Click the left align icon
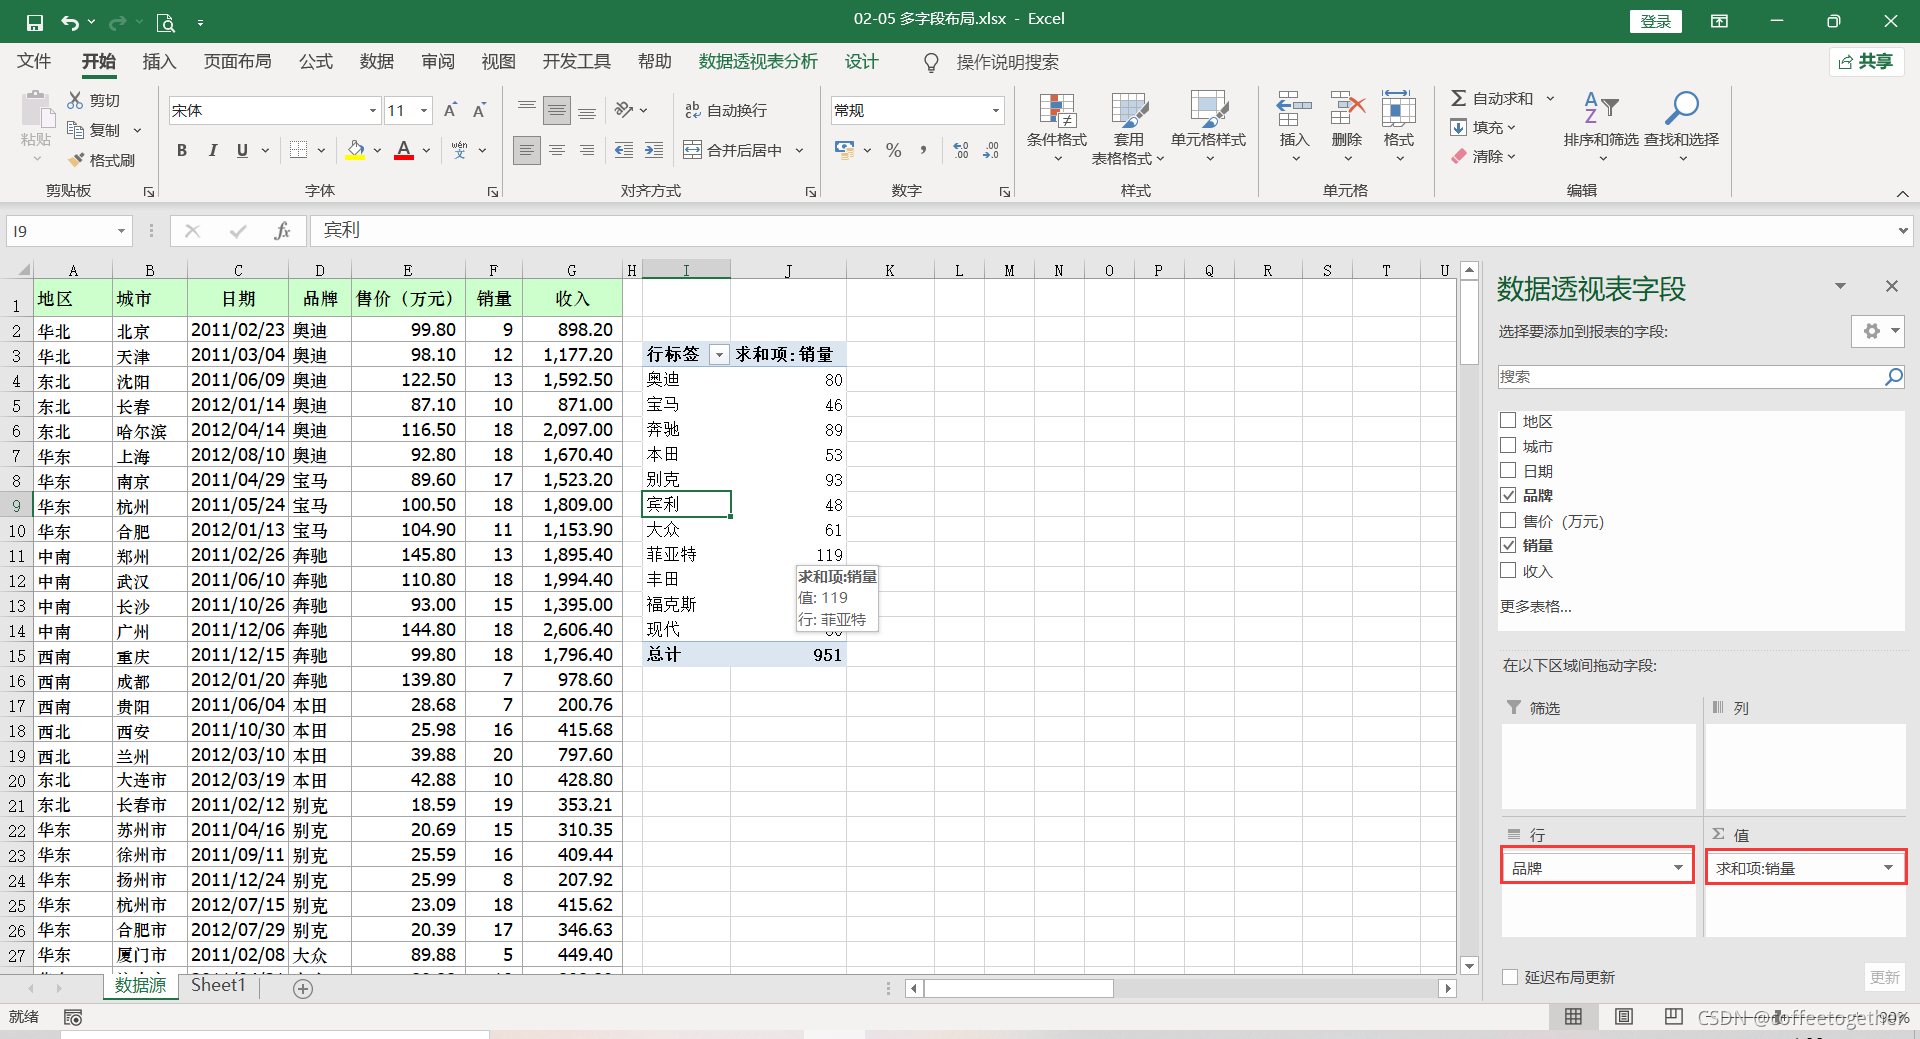The image size is (1920, 1039). (526, 150)
